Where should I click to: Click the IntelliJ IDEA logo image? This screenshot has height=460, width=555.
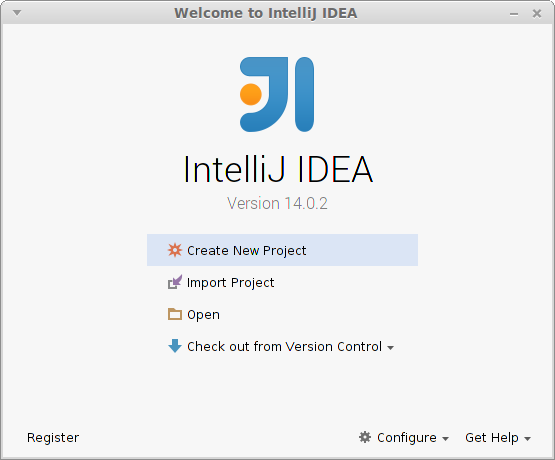pyautogui.click(x=277, y=94)
